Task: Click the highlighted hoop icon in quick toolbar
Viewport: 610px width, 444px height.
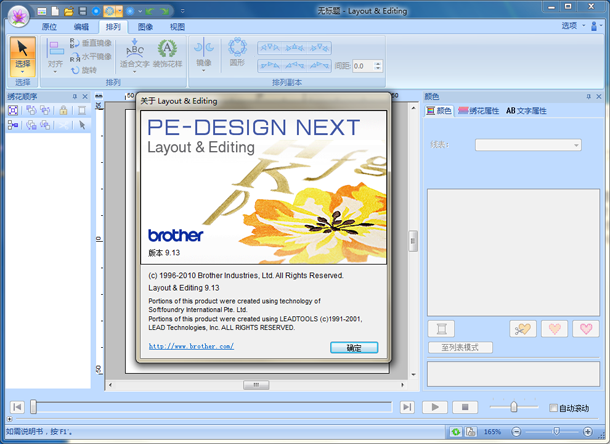Action: pyautogui.click(x=110, y=11)
